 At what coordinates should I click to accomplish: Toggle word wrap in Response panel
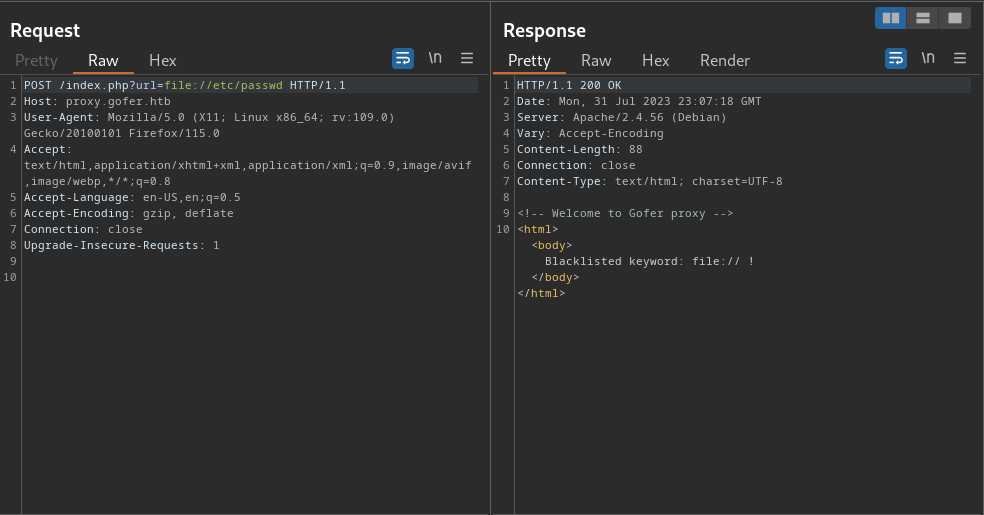pyautogui.click(x=896, y=58)
